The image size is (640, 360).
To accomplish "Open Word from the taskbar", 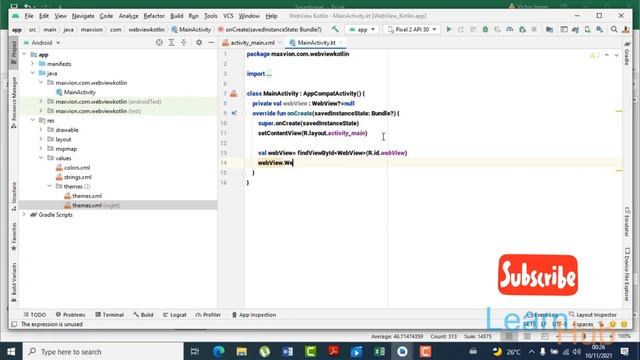I will (x=287, y=351).
